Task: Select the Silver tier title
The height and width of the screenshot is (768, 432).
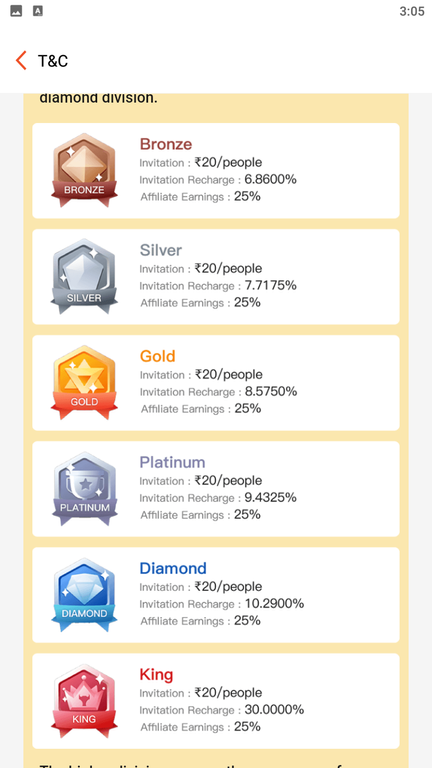Action: coord(161,250)
